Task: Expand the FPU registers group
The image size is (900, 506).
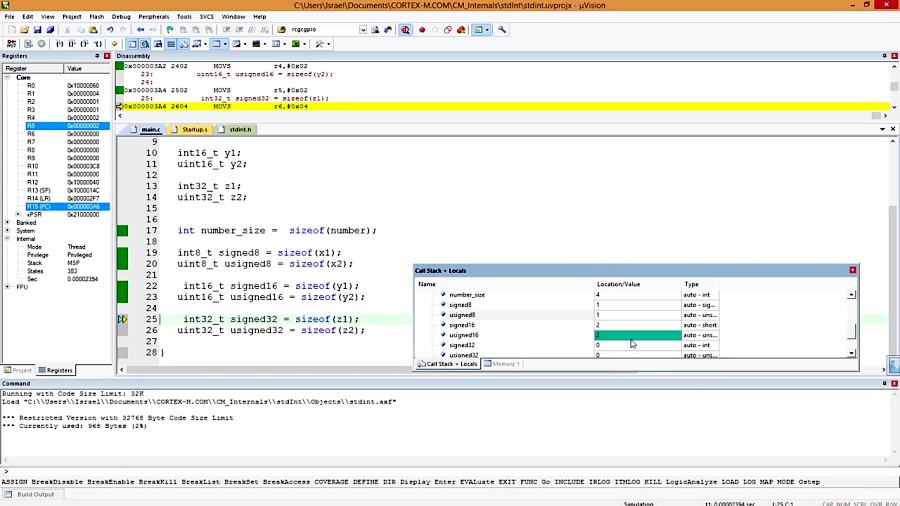Action: pyautogui.click(x=8, y=287)
